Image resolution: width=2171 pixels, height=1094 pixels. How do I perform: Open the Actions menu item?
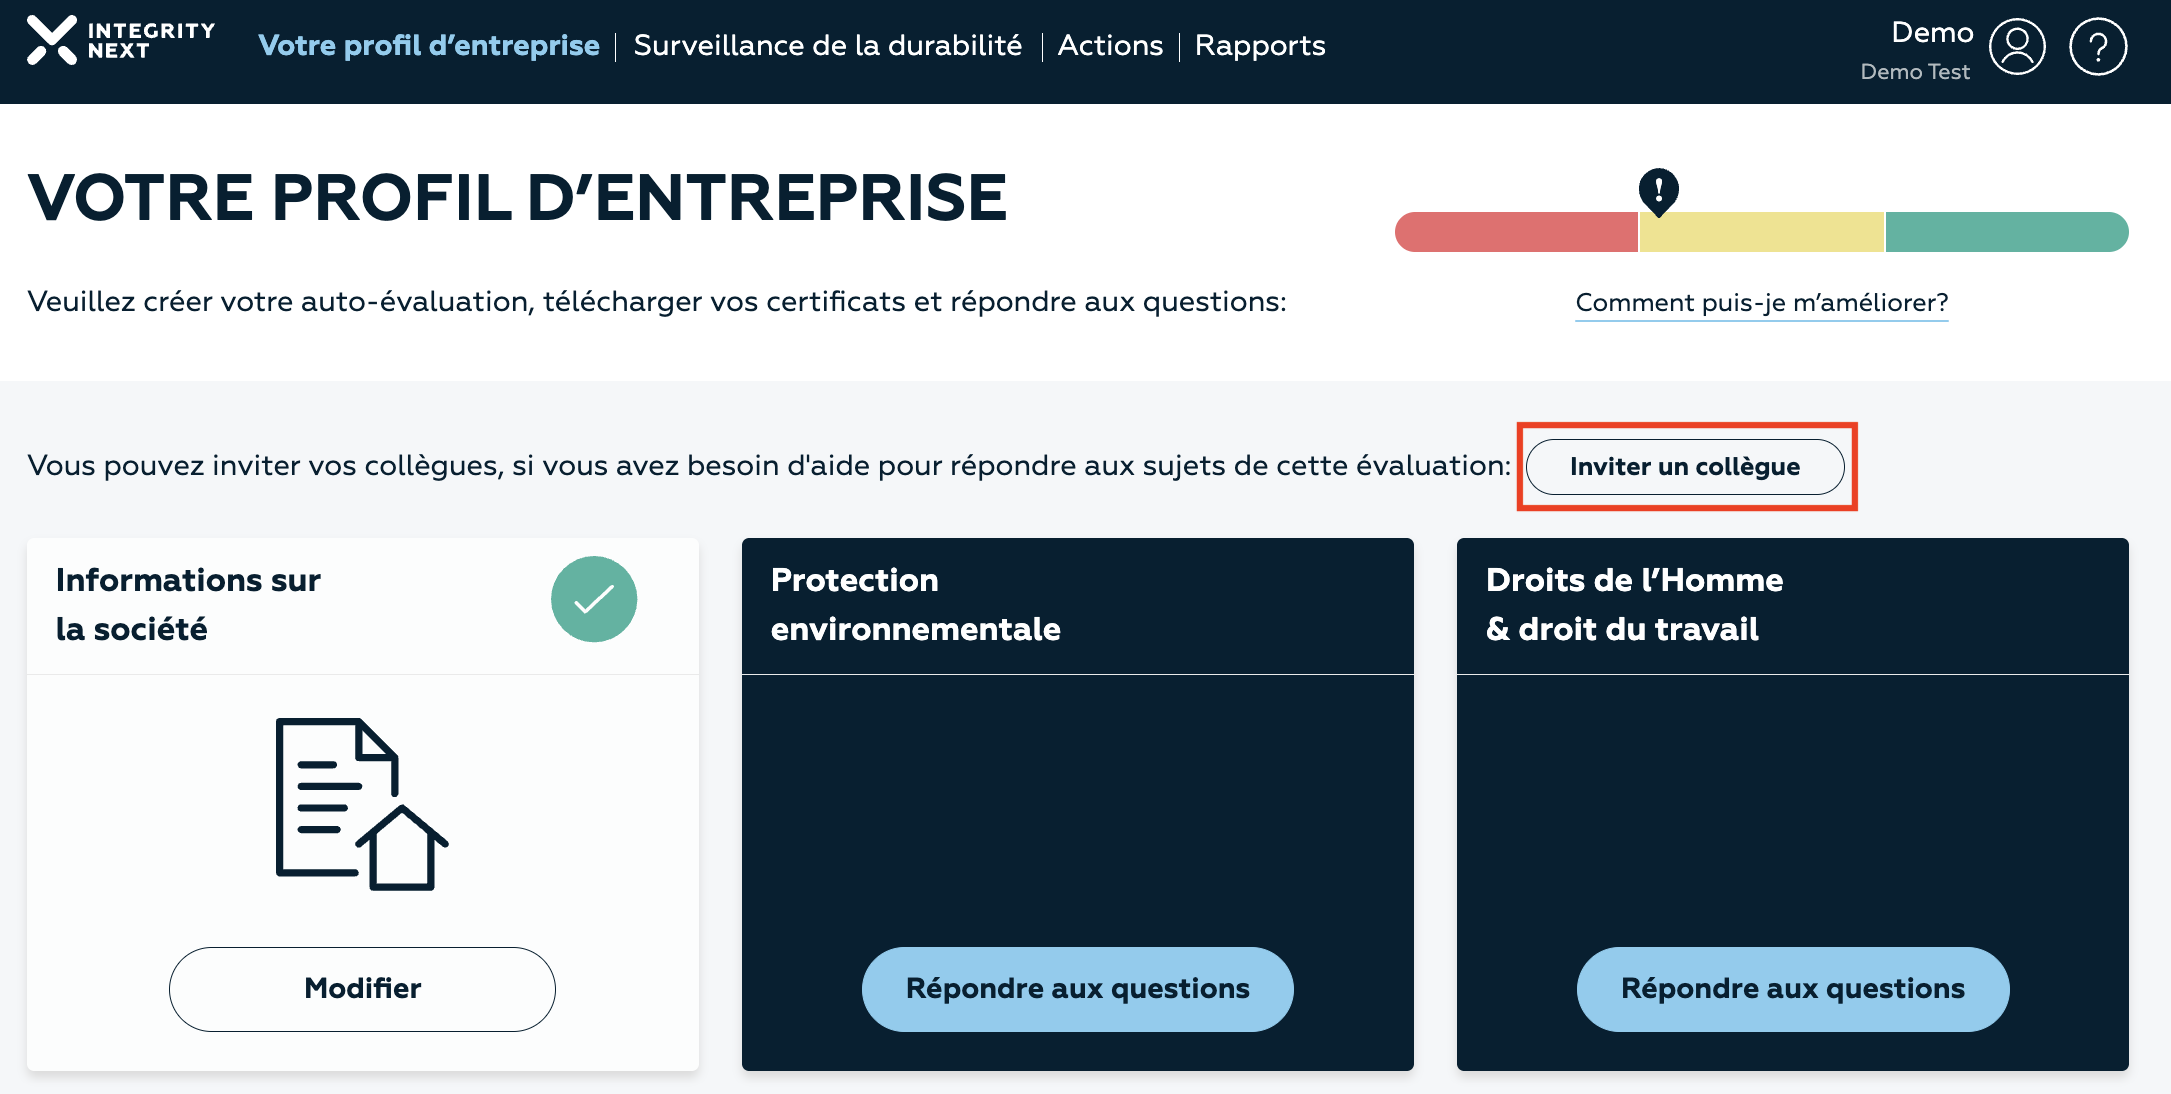[1110, 46]
